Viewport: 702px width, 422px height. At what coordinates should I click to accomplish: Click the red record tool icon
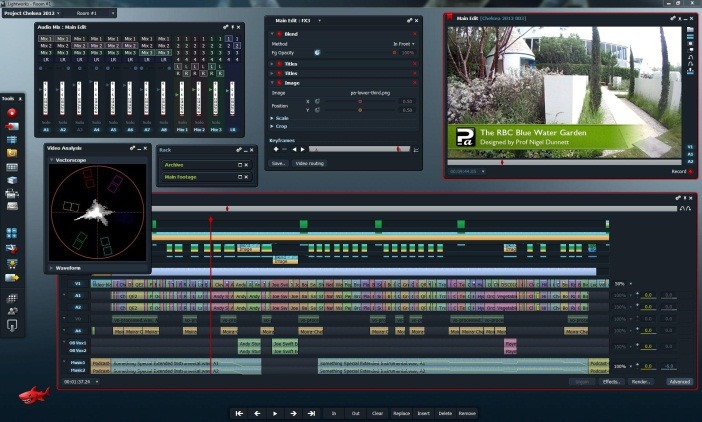point(12,113)
